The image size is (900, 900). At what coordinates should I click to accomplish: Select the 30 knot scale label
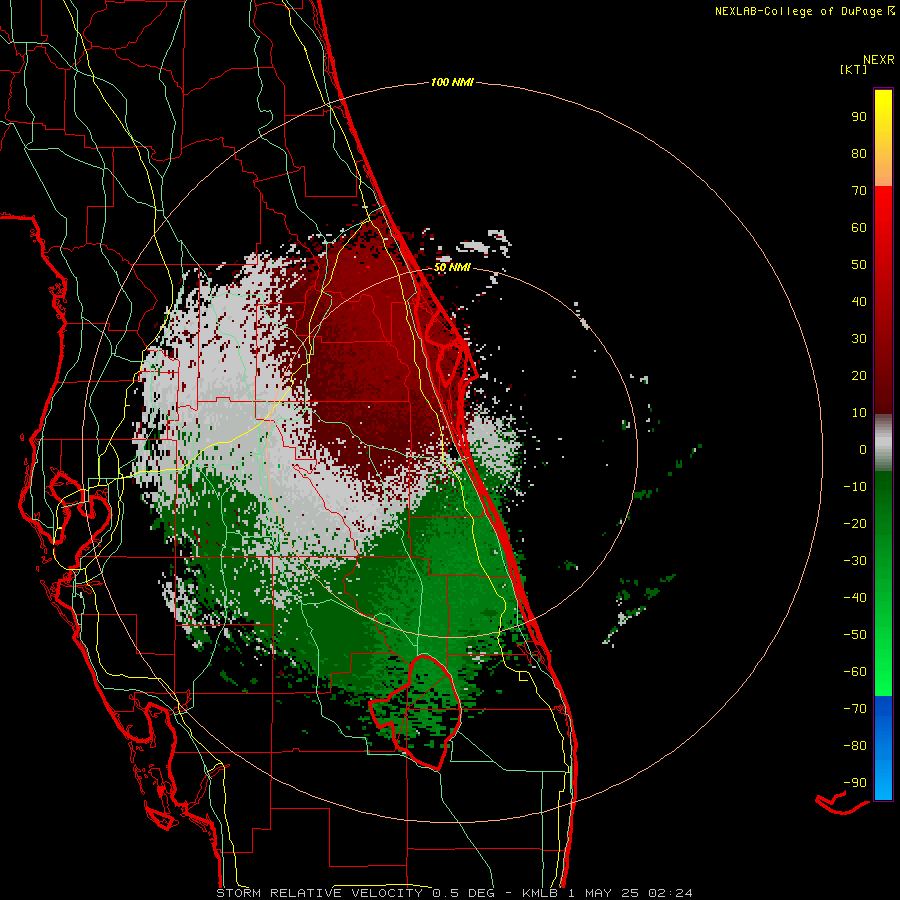click(x=859, y=339)
